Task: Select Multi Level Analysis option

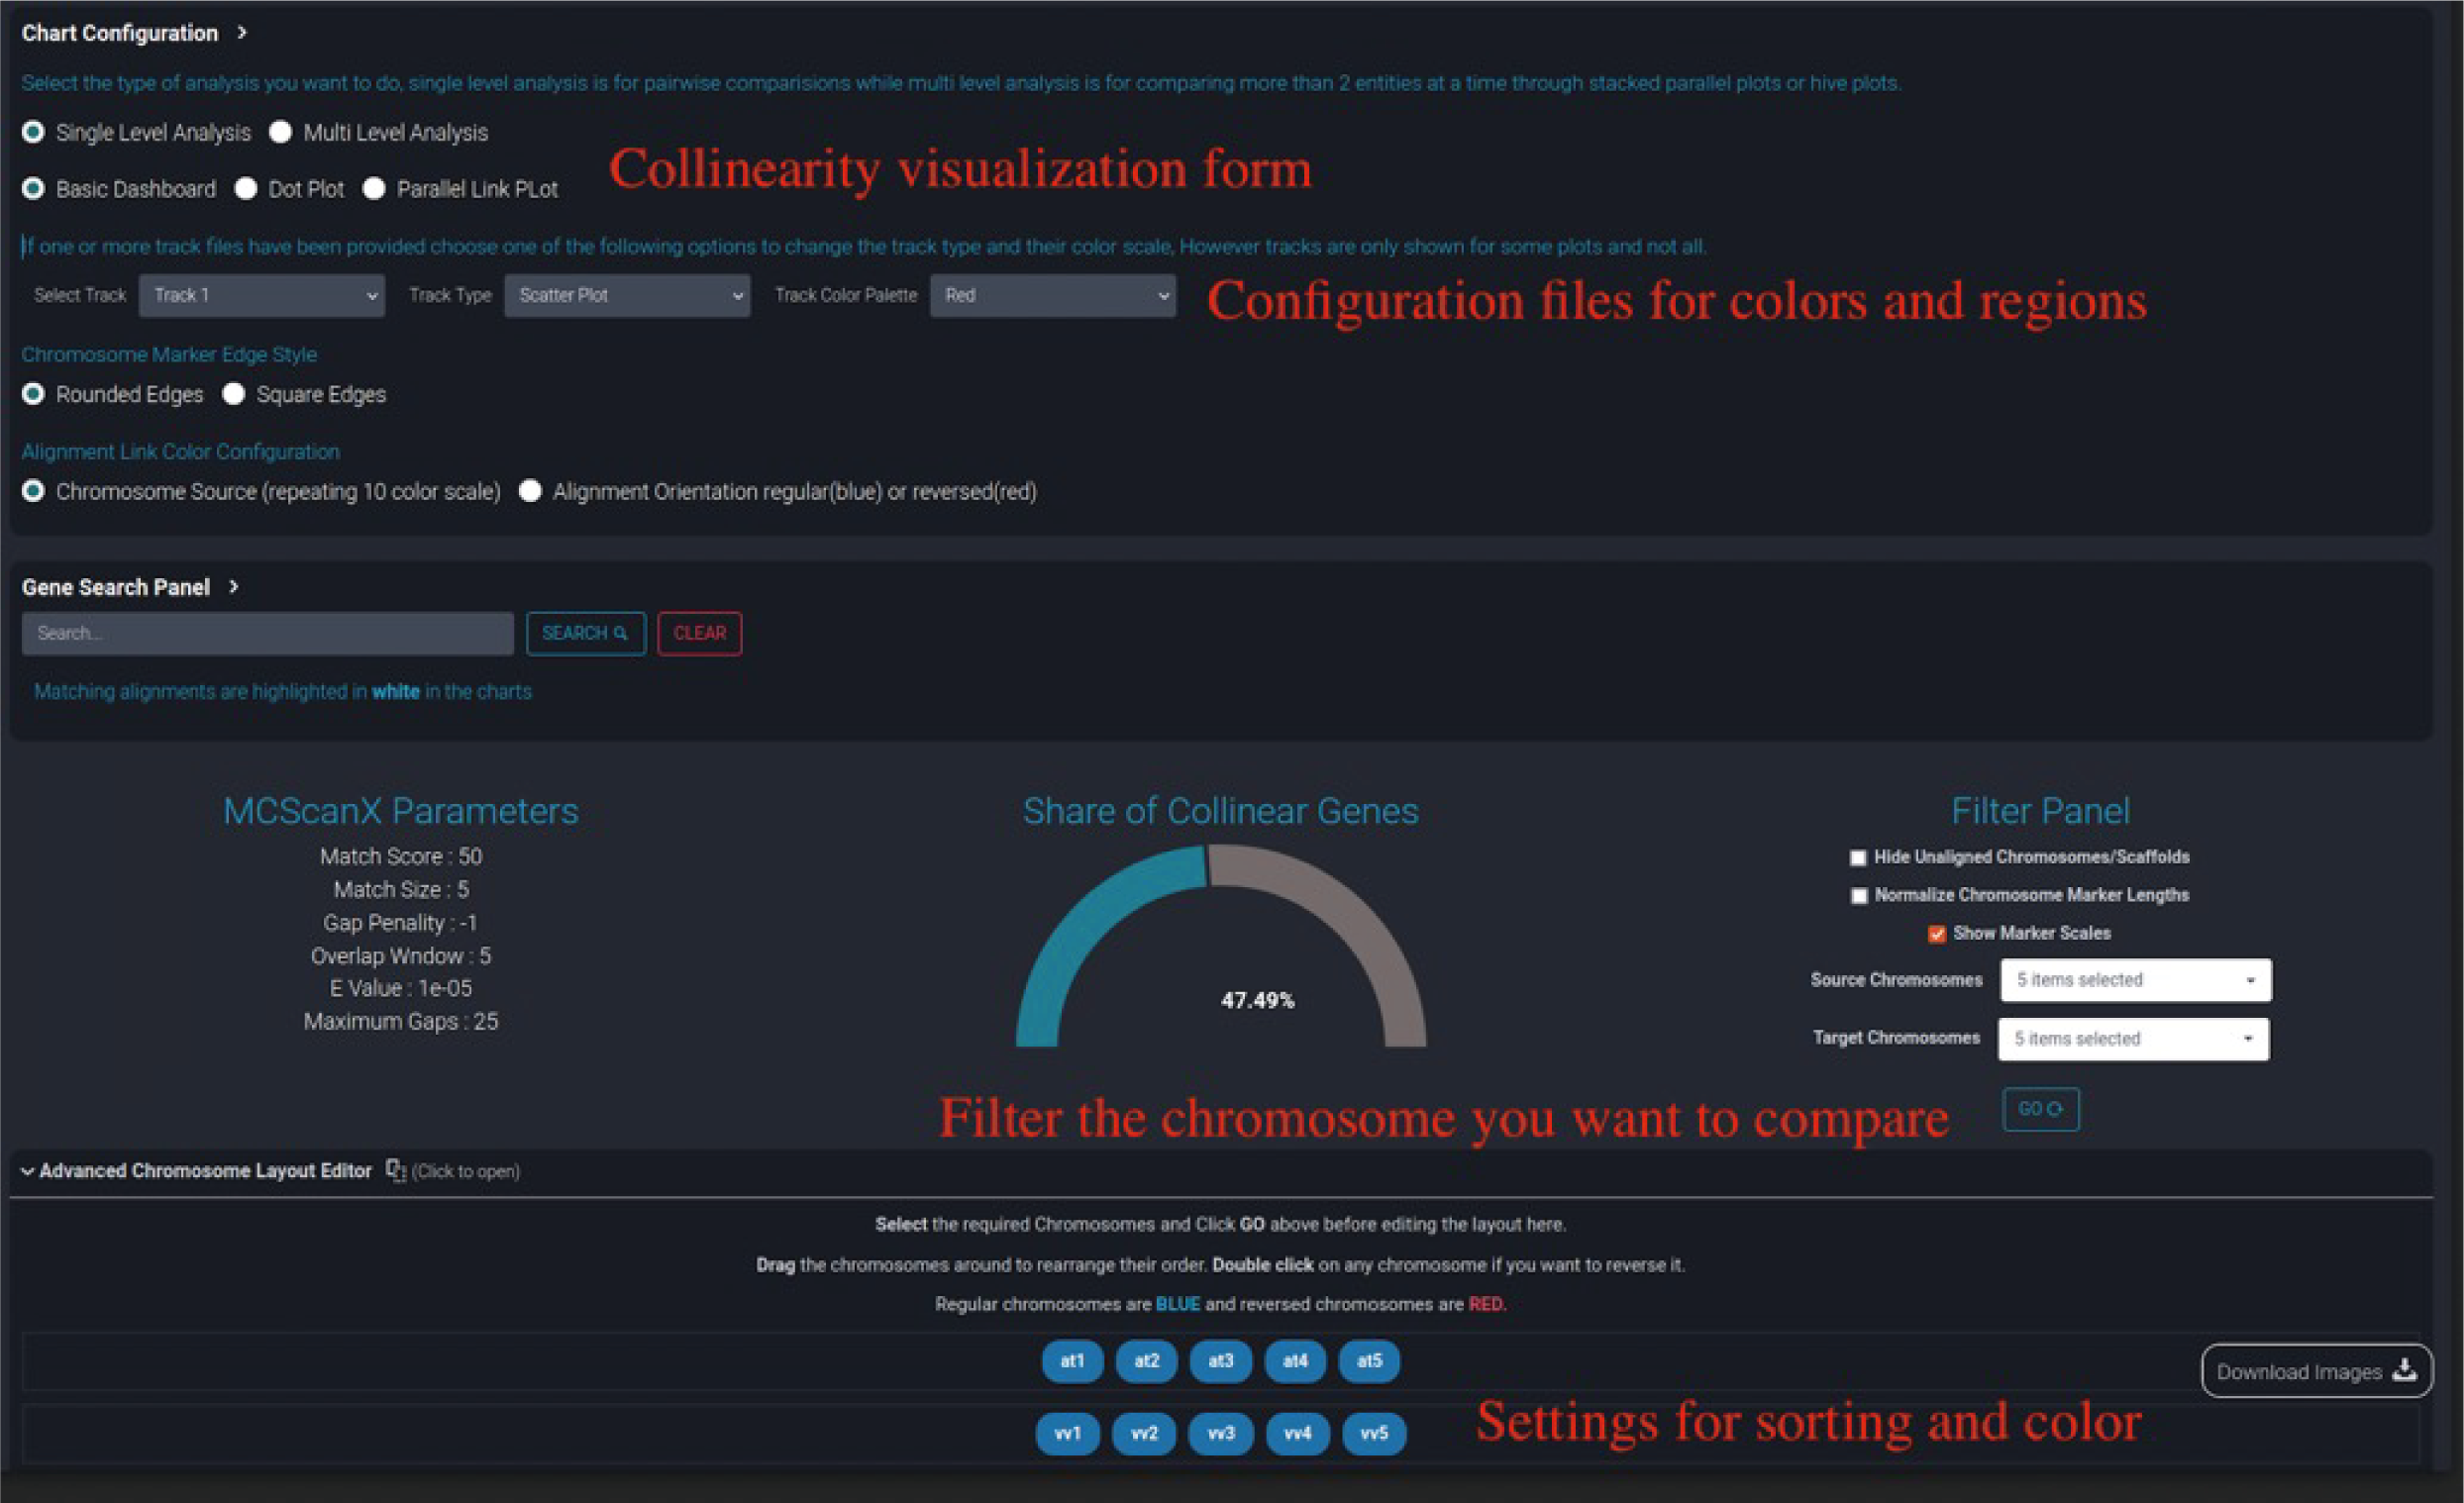Action: (281, 132)
